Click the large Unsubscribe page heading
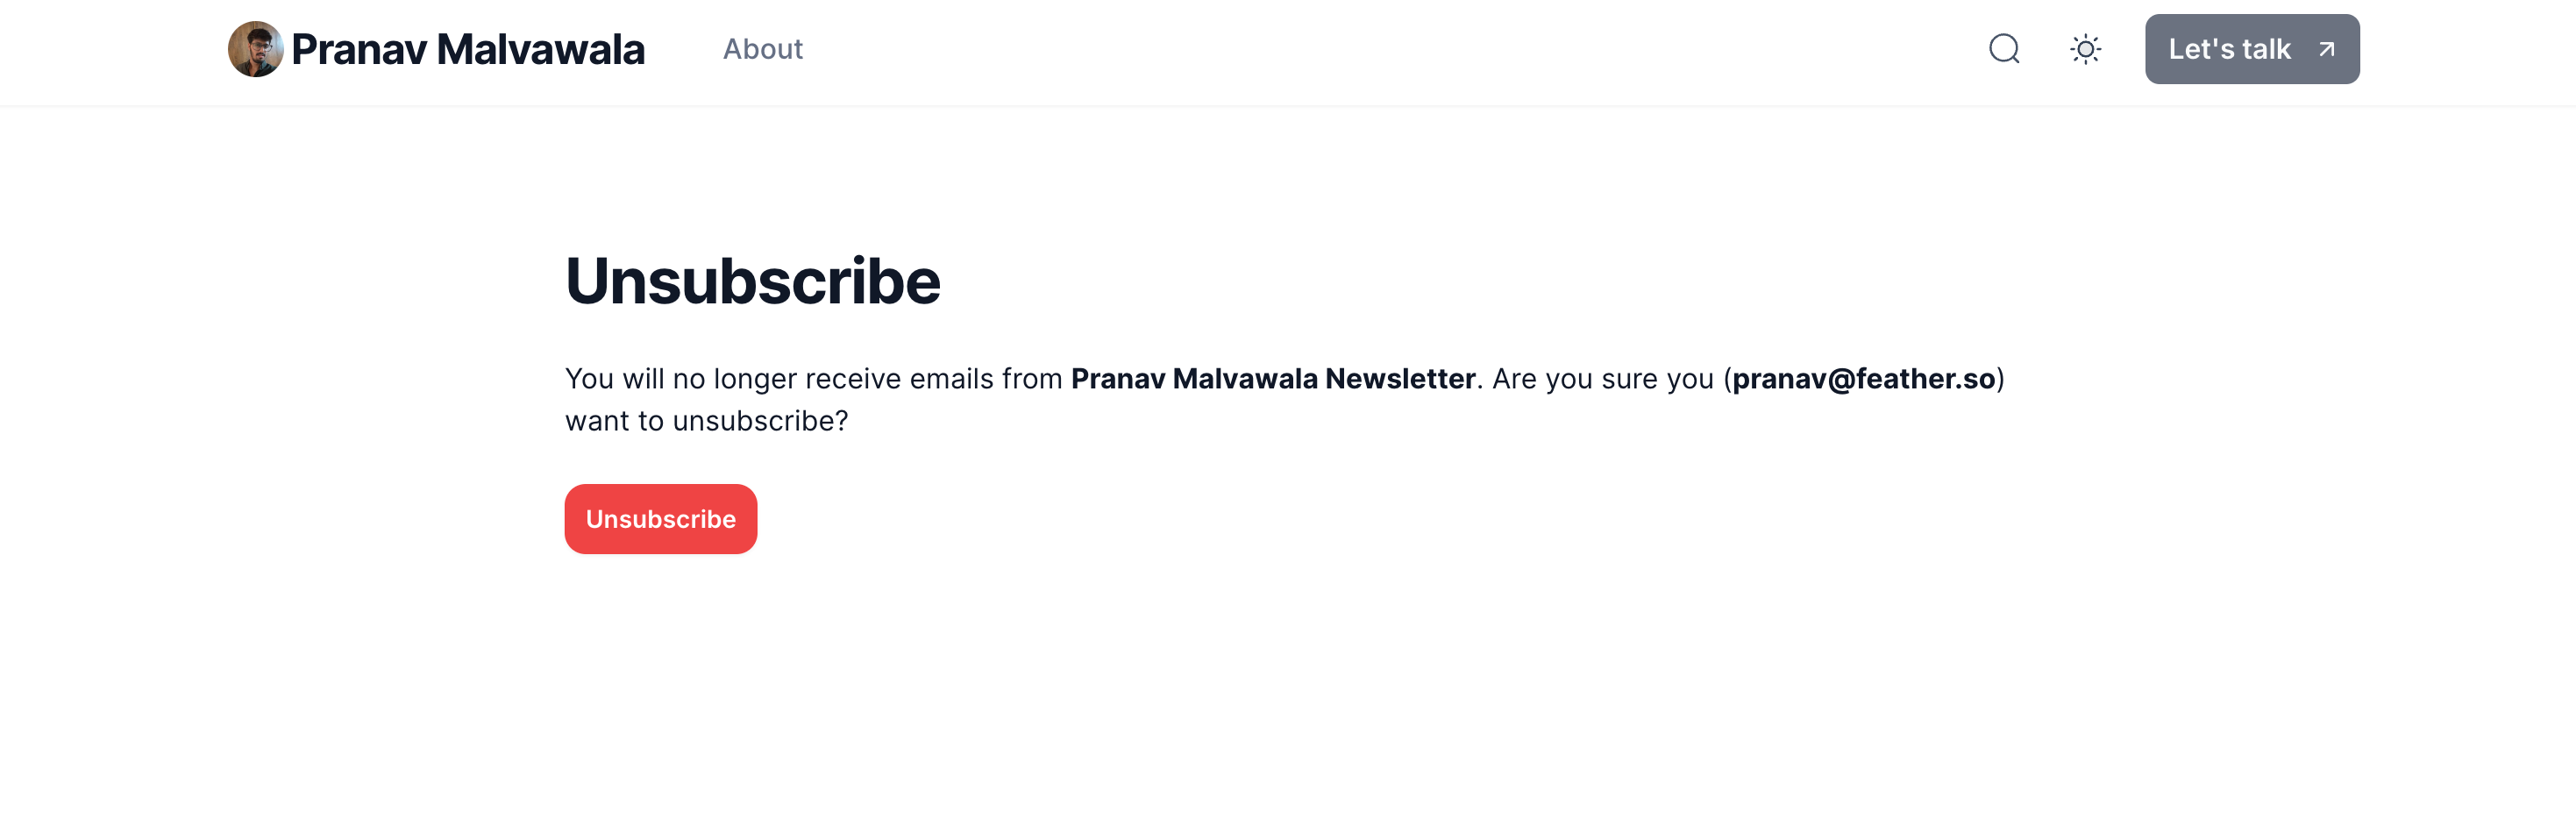Screen dimensions: 2576x840 [x=752, y=281]
